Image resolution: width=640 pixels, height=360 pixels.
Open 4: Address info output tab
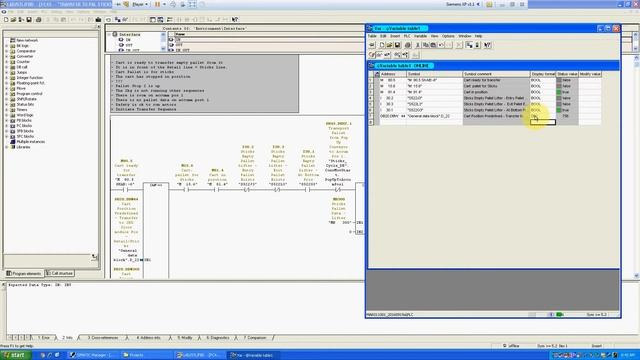[x=148, y=338]
